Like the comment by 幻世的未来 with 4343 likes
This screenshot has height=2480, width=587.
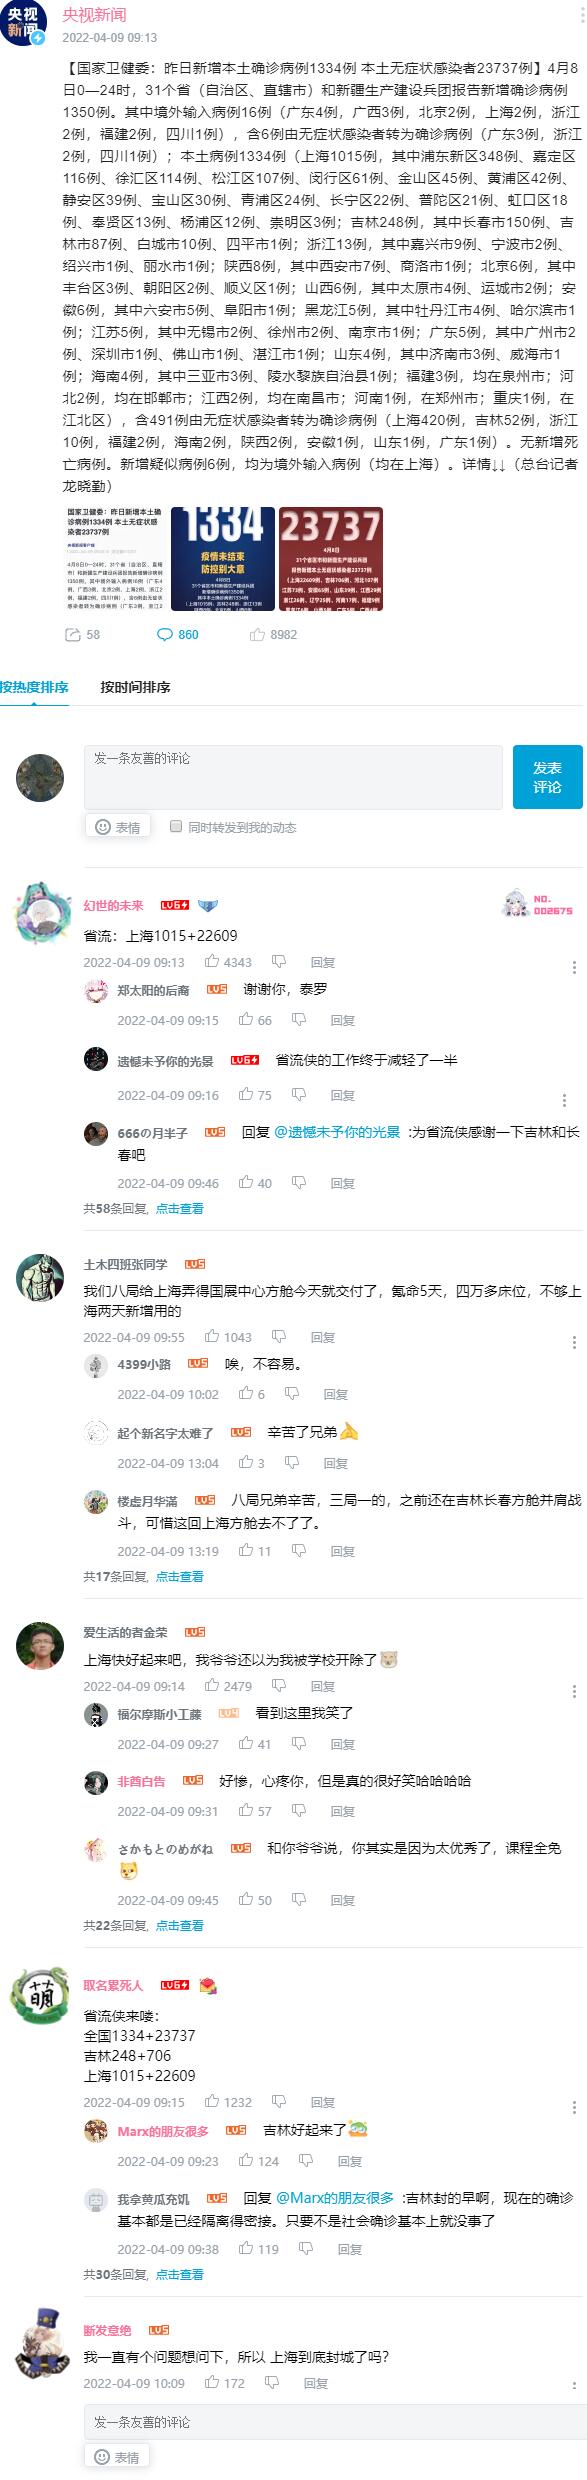coord(212,962)
